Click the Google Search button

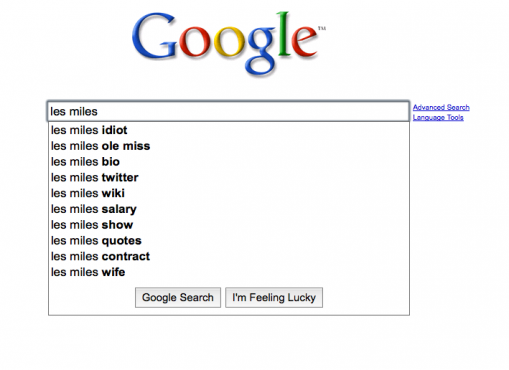tap(178, 297)
